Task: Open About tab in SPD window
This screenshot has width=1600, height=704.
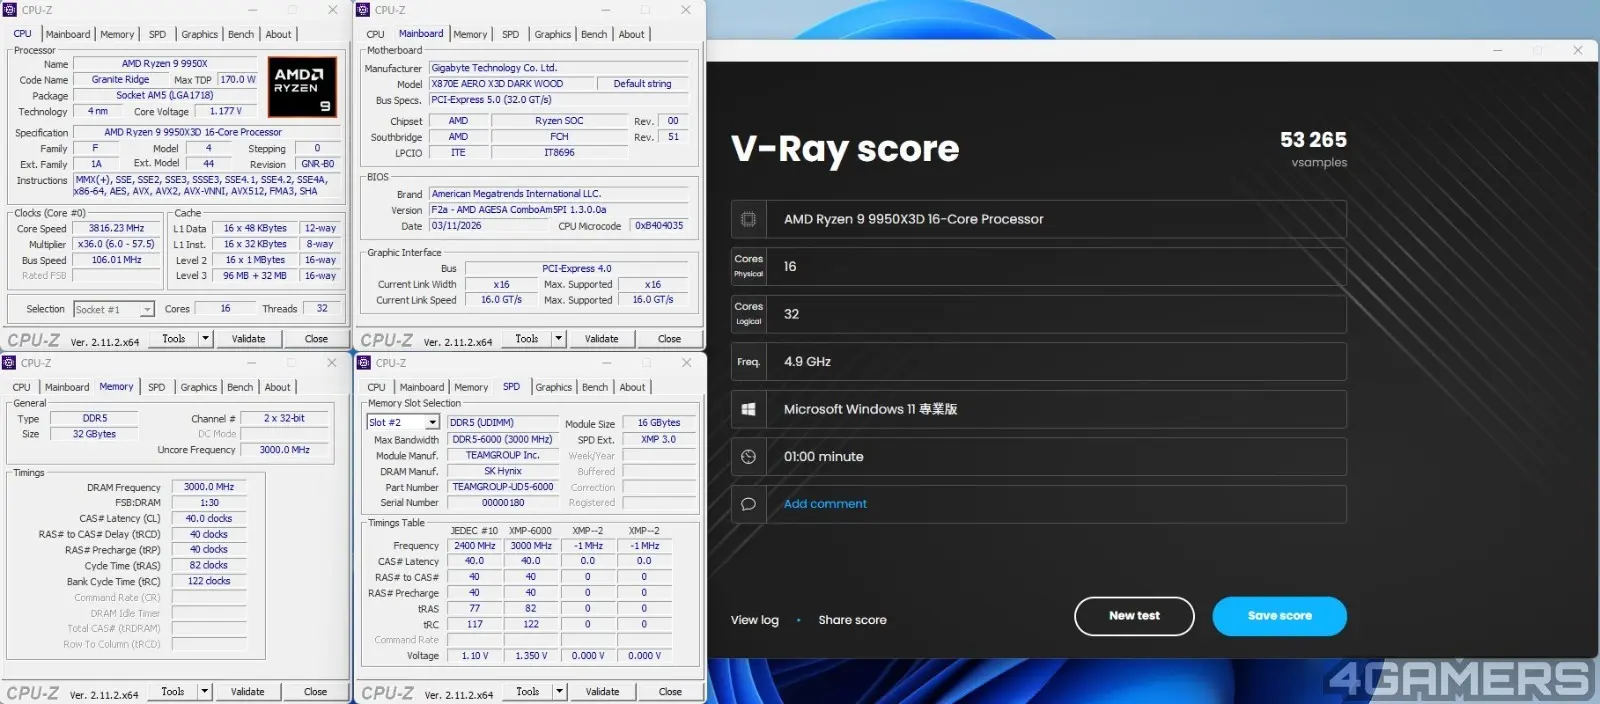Action: point(632,387)
